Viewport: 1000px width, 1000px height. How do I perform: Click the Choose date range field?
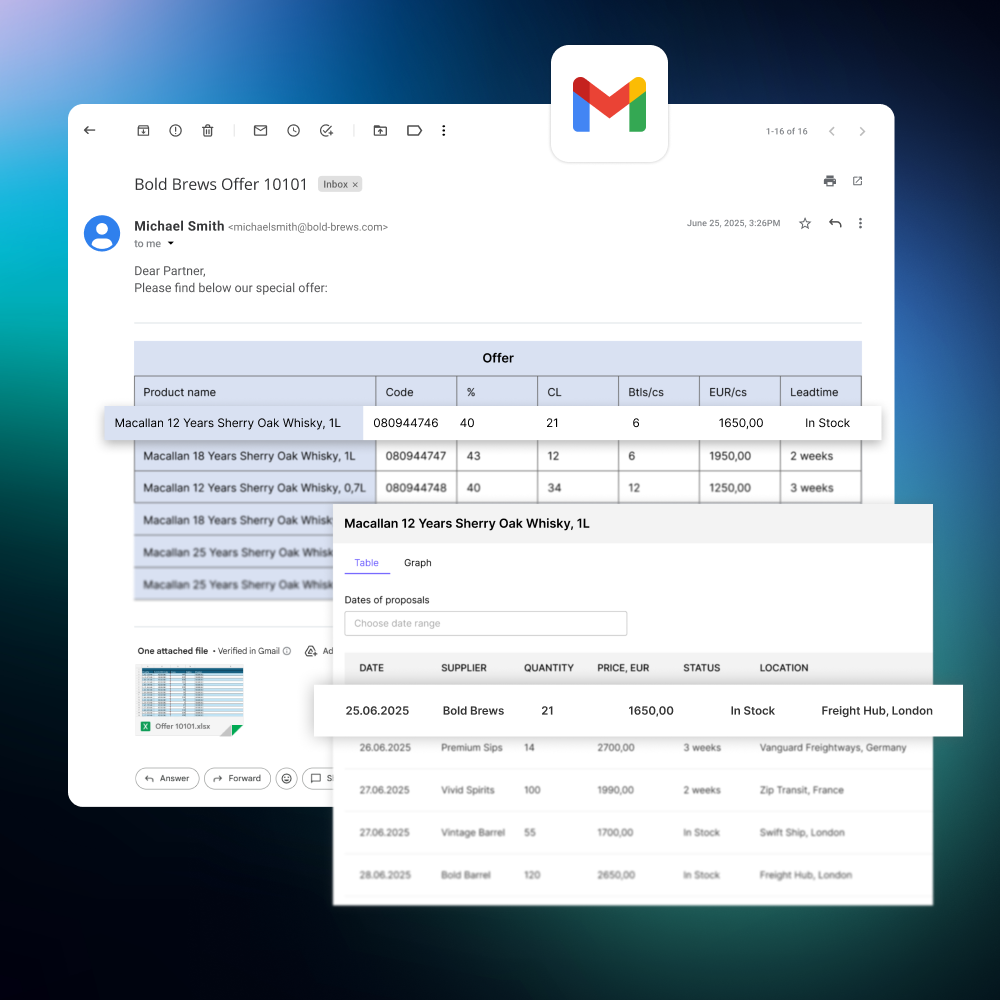(486, 623)
